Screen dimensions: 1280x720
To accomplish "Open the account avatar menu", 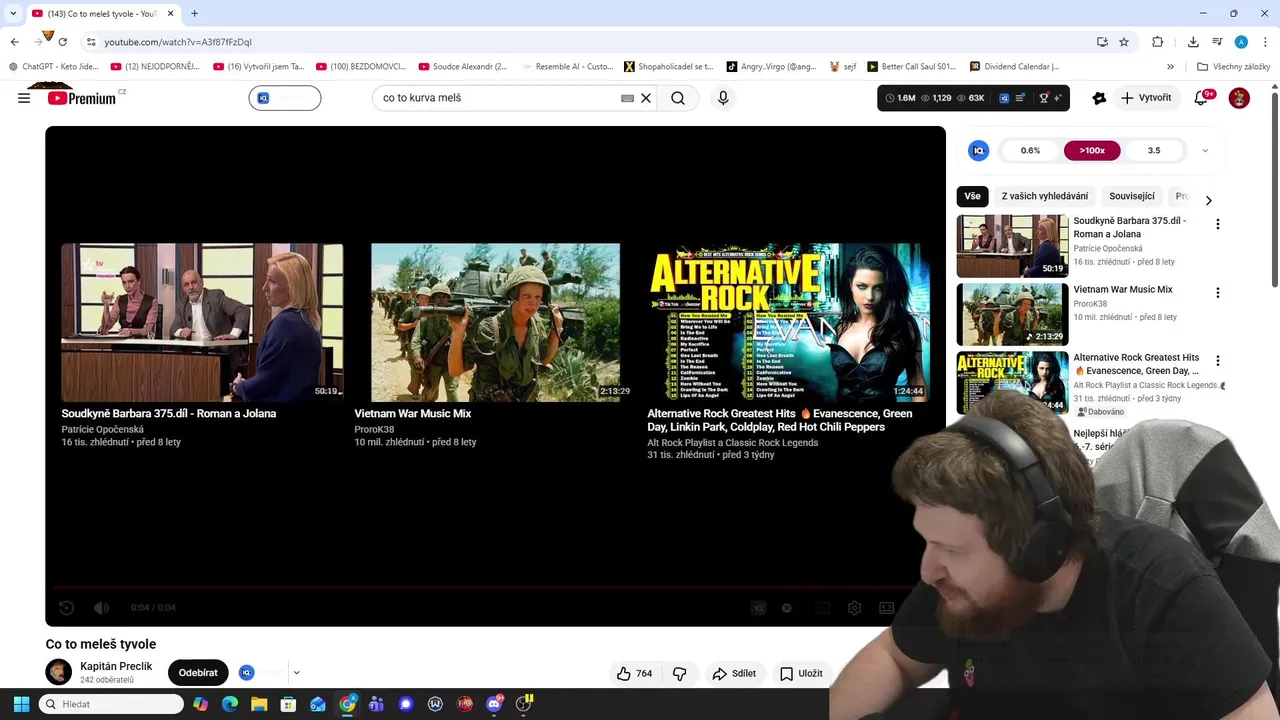I will click(x=1239, y=98).
